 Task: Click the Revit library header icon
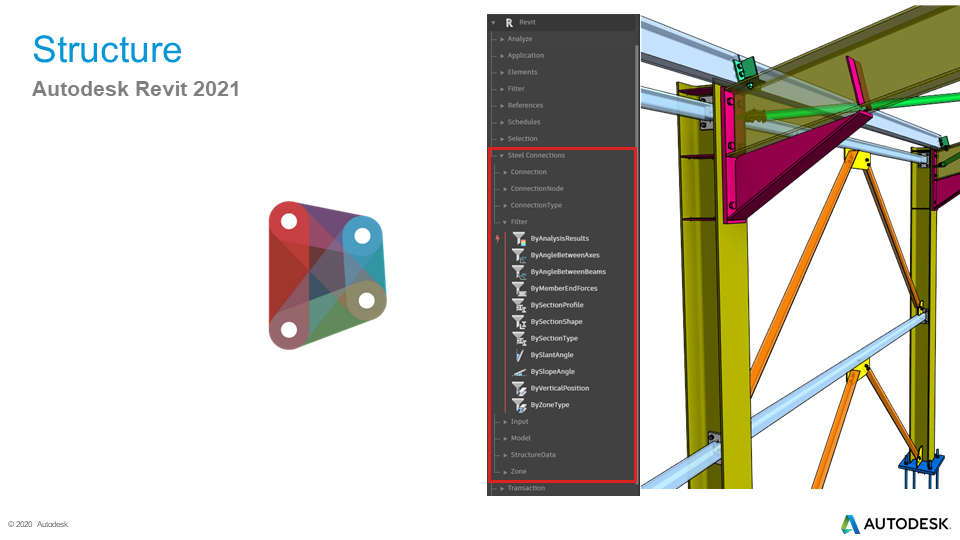[x=510, y=22]
